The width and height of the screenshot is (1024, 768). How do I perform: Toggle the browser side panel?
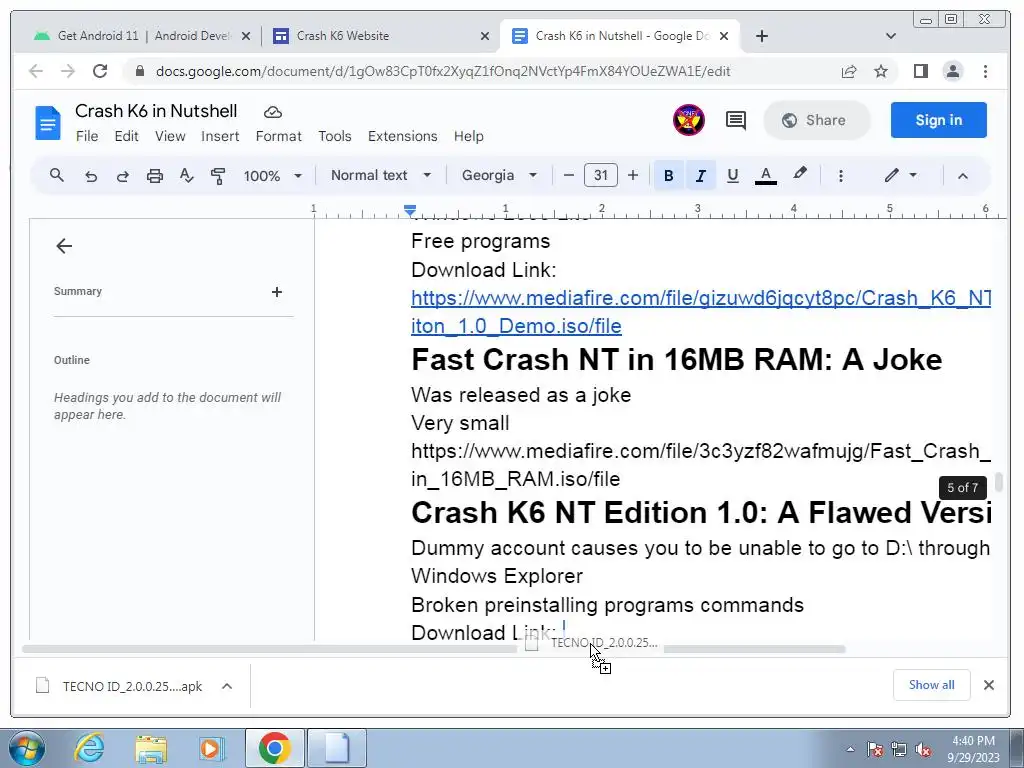[921, 71]
